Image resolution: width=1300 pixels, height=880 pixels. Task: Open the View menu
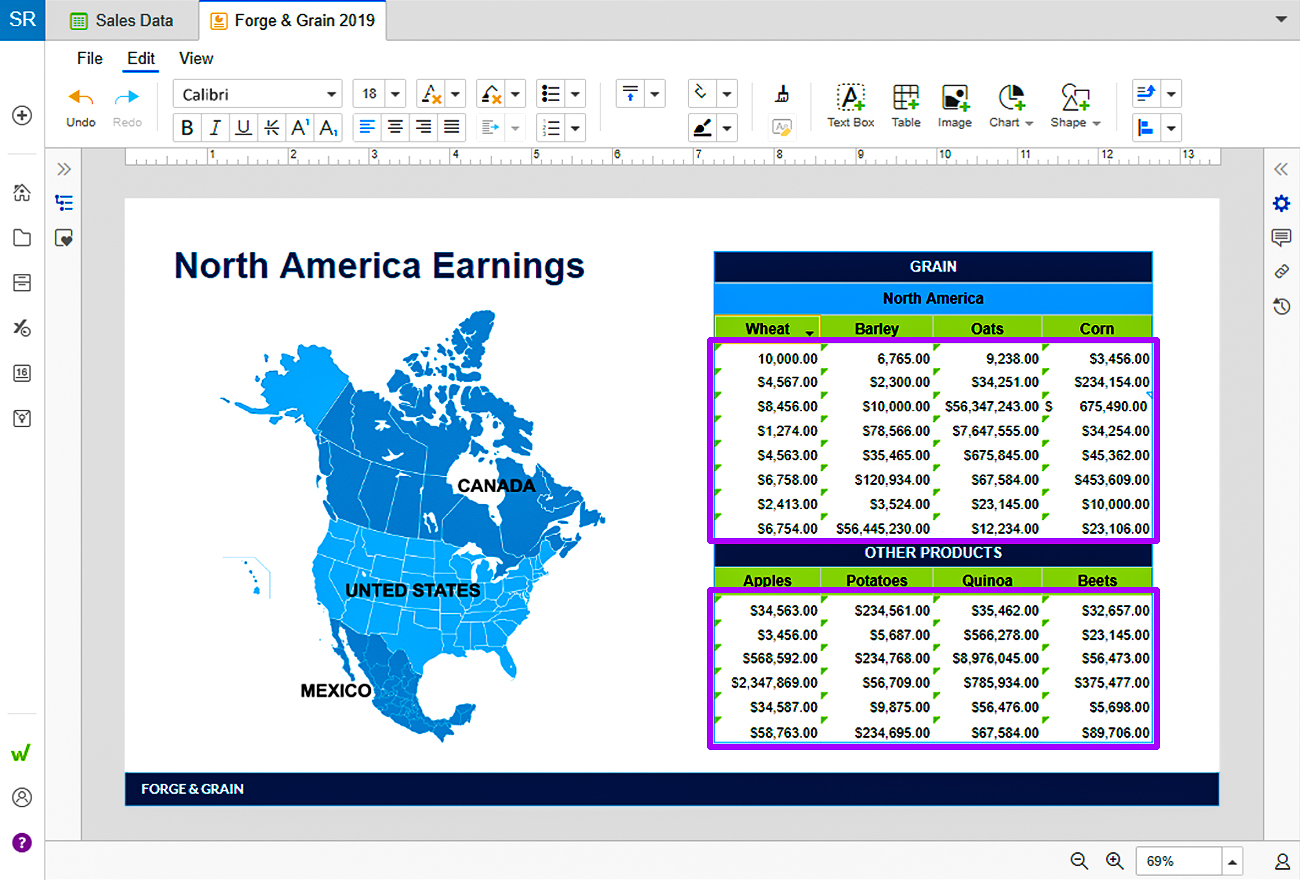pyautogui.click(x=196, y=58)
